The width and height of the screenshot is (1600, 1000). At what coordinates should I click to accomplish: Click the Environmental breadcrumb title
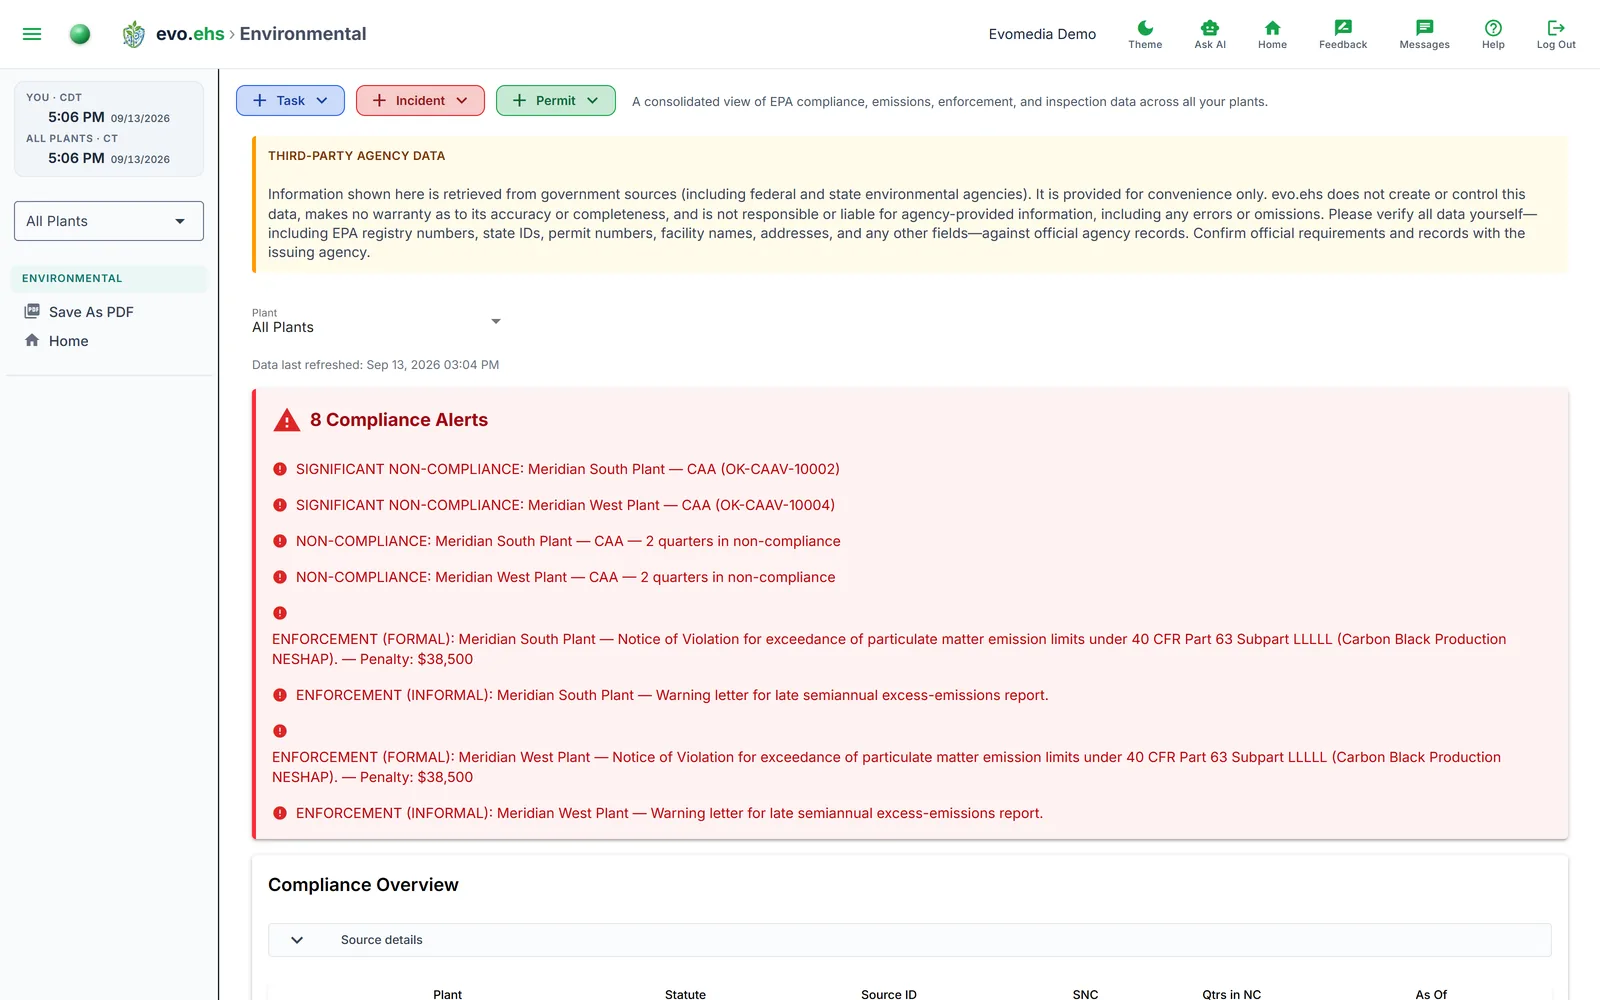303,34
